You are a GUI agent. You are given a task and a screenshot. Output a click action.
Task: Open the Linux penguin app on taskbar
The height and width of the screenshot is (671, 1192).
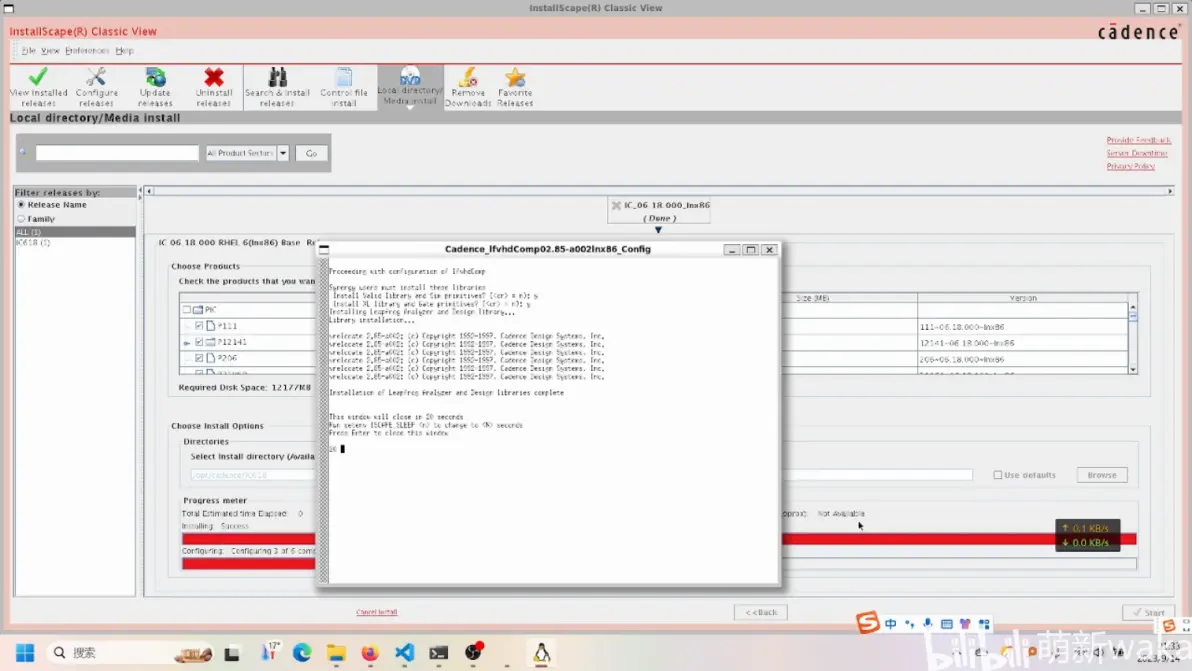[541, 653]
